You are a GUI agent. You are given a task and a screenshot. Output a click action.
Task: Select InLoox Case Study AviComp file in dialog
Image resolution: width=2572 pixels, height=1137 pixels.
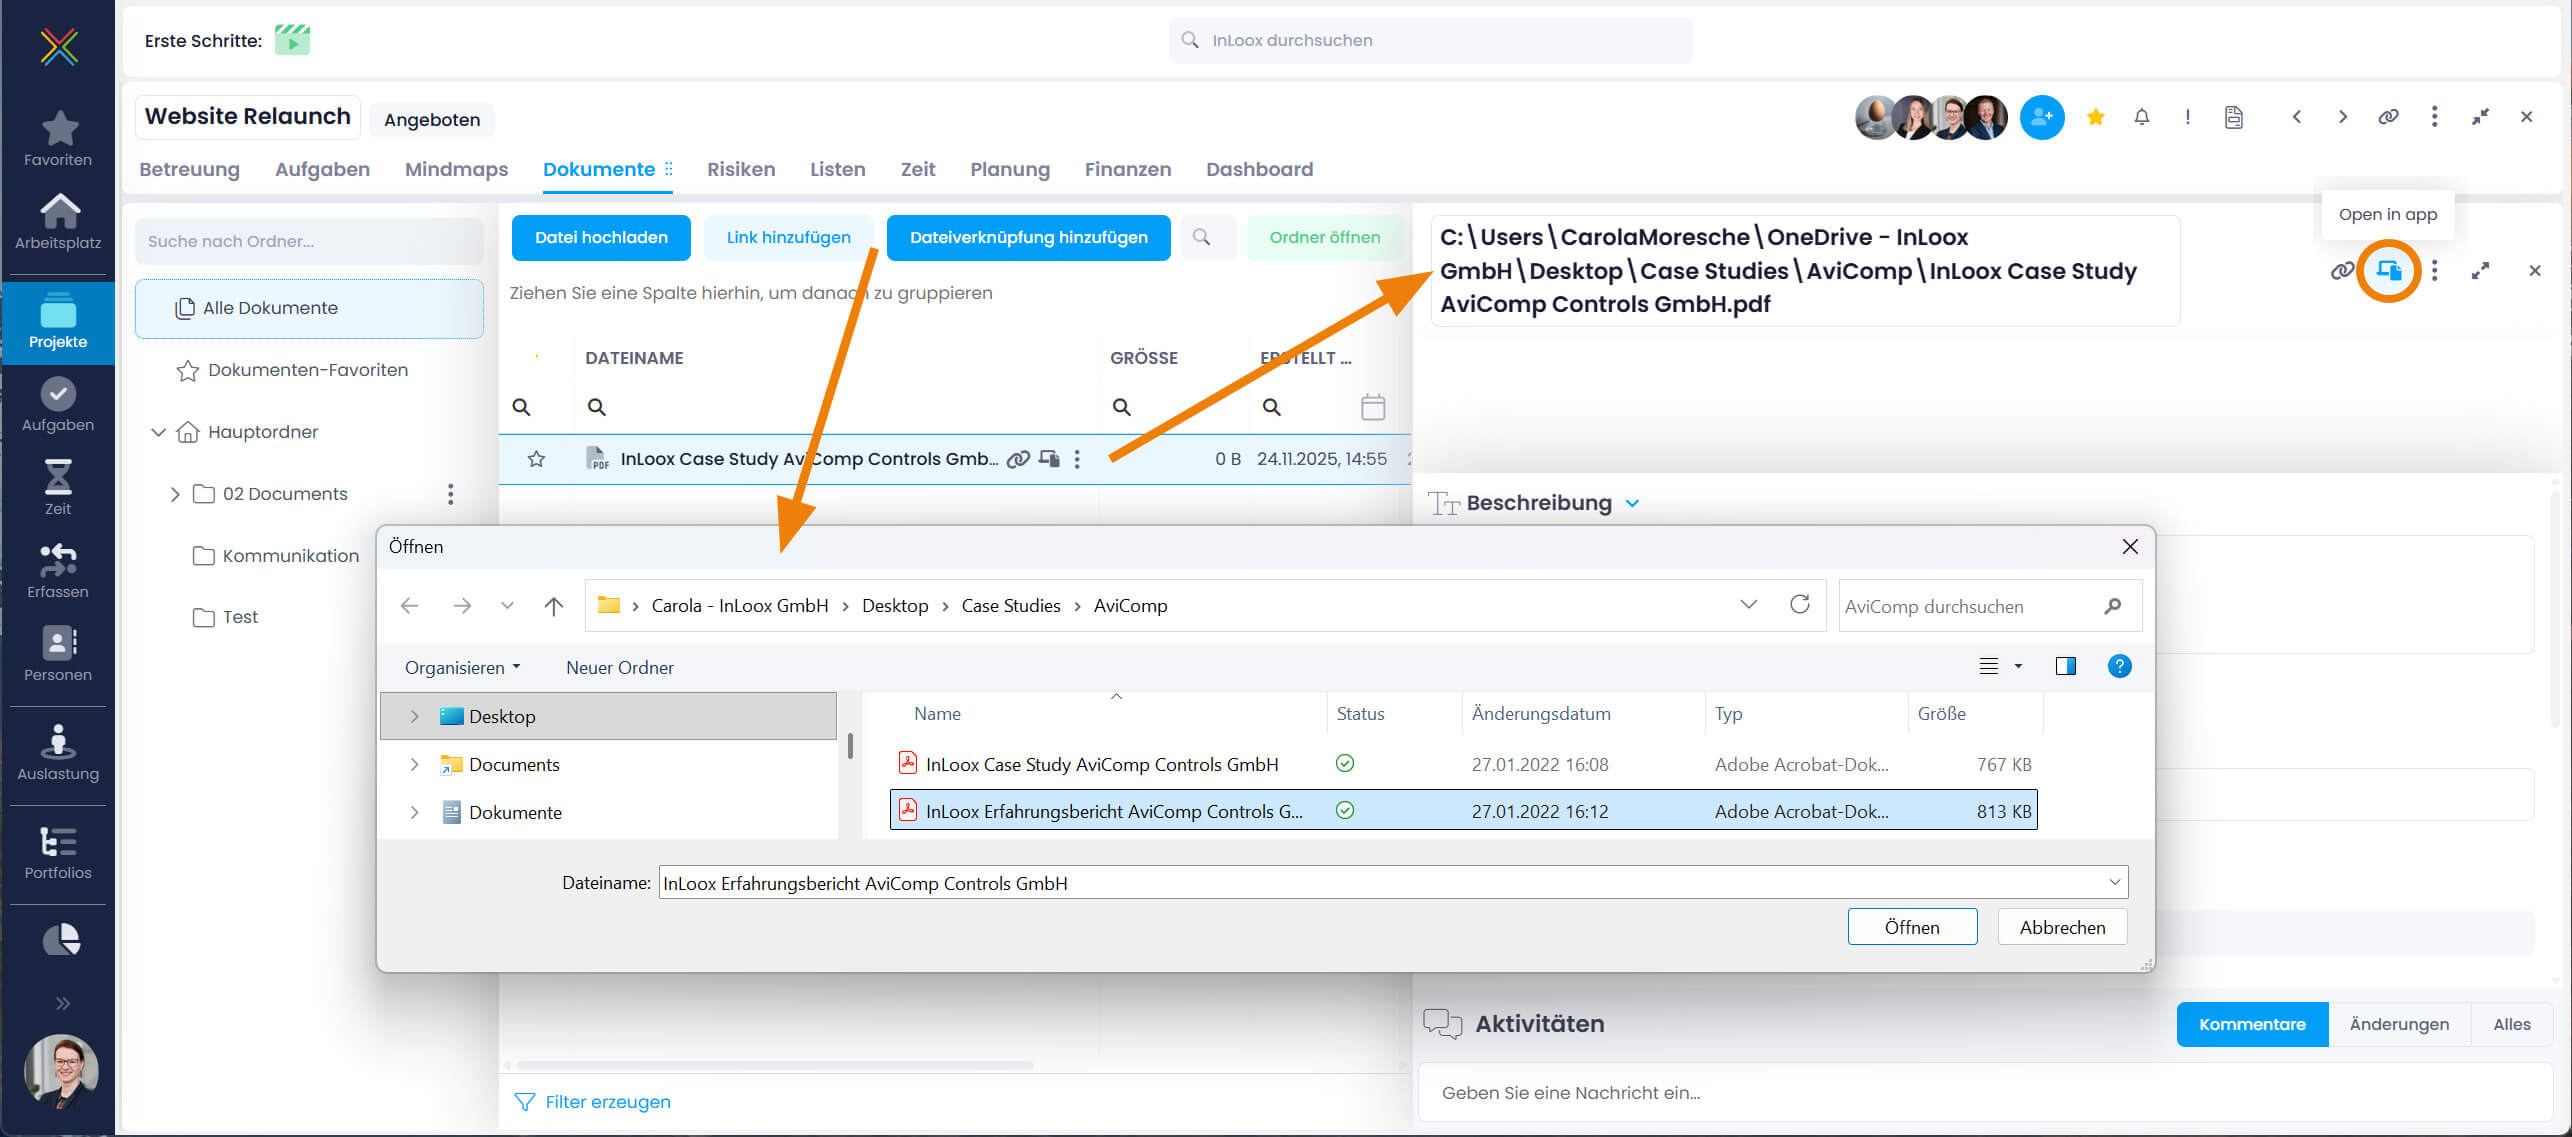pos(1463,764)
